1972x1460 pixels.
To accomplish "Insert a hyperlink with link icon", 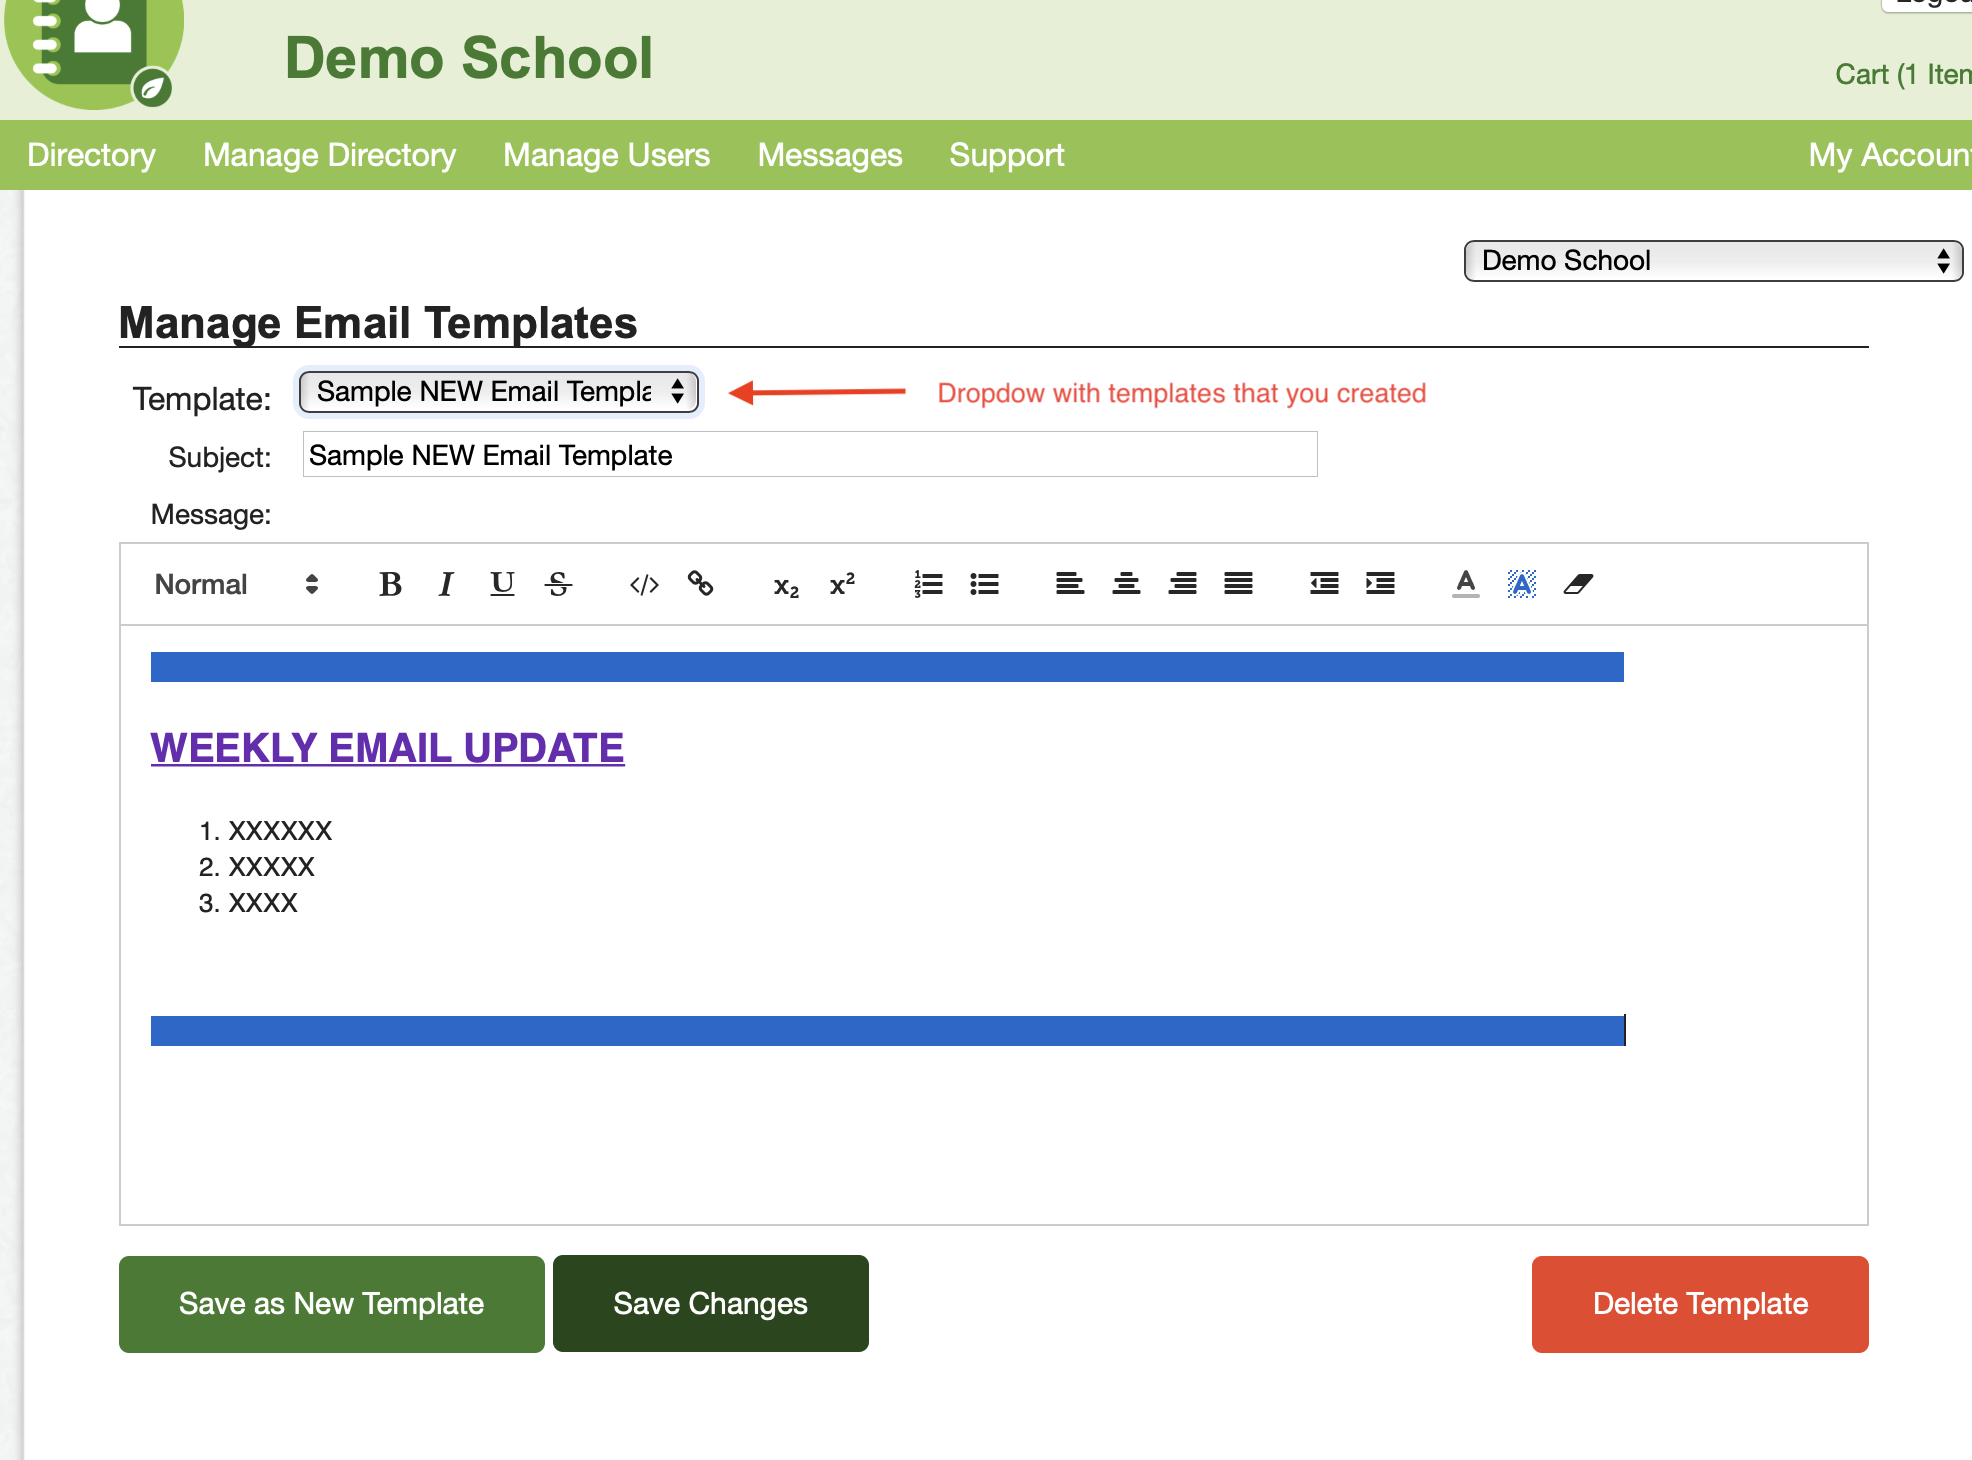I will click(700, 584).
